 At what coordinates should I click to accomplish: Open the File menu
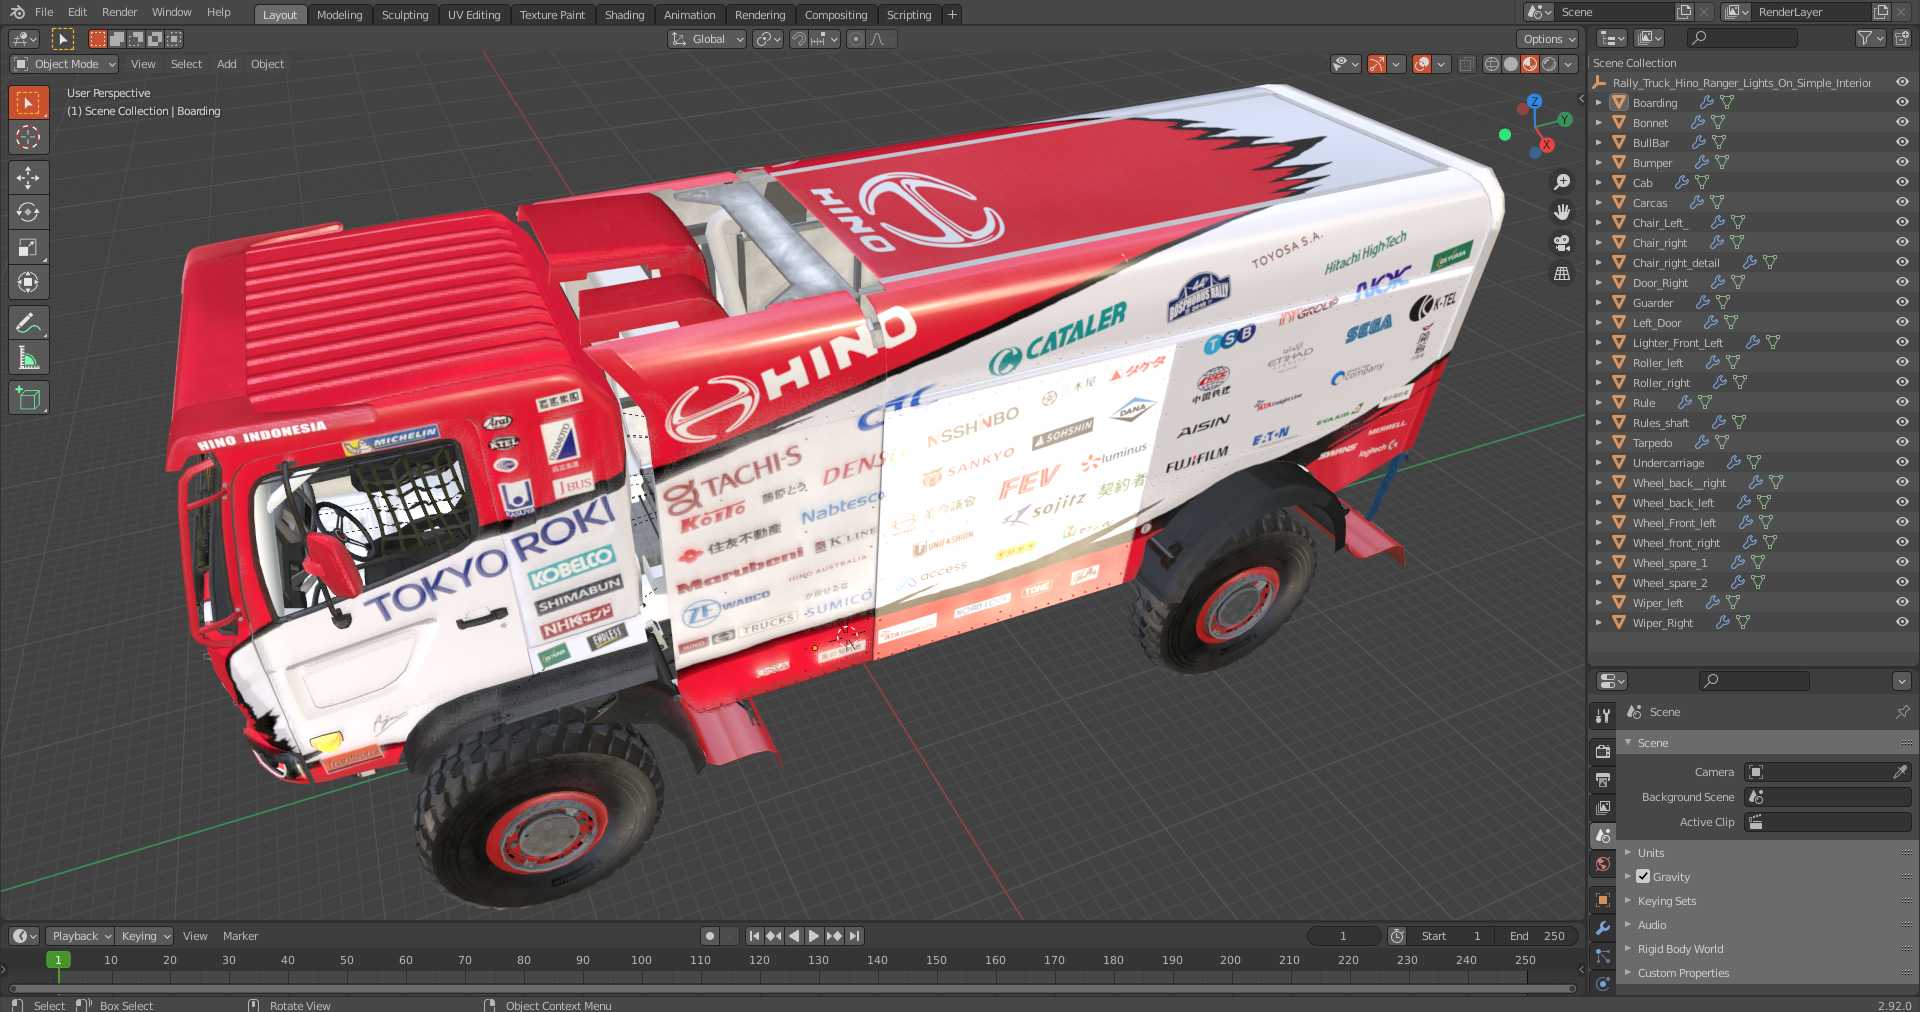pyautogui.click(x=44, y=13)
